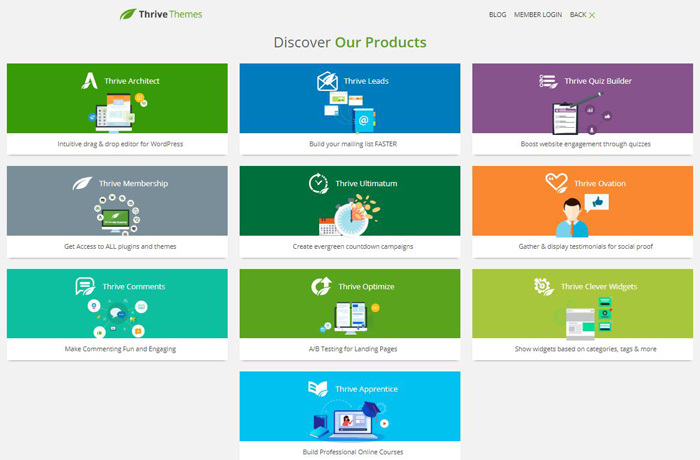Open the Thrive Quiz Builder title link
The image size is (700, 460).
tap(598, 81)
